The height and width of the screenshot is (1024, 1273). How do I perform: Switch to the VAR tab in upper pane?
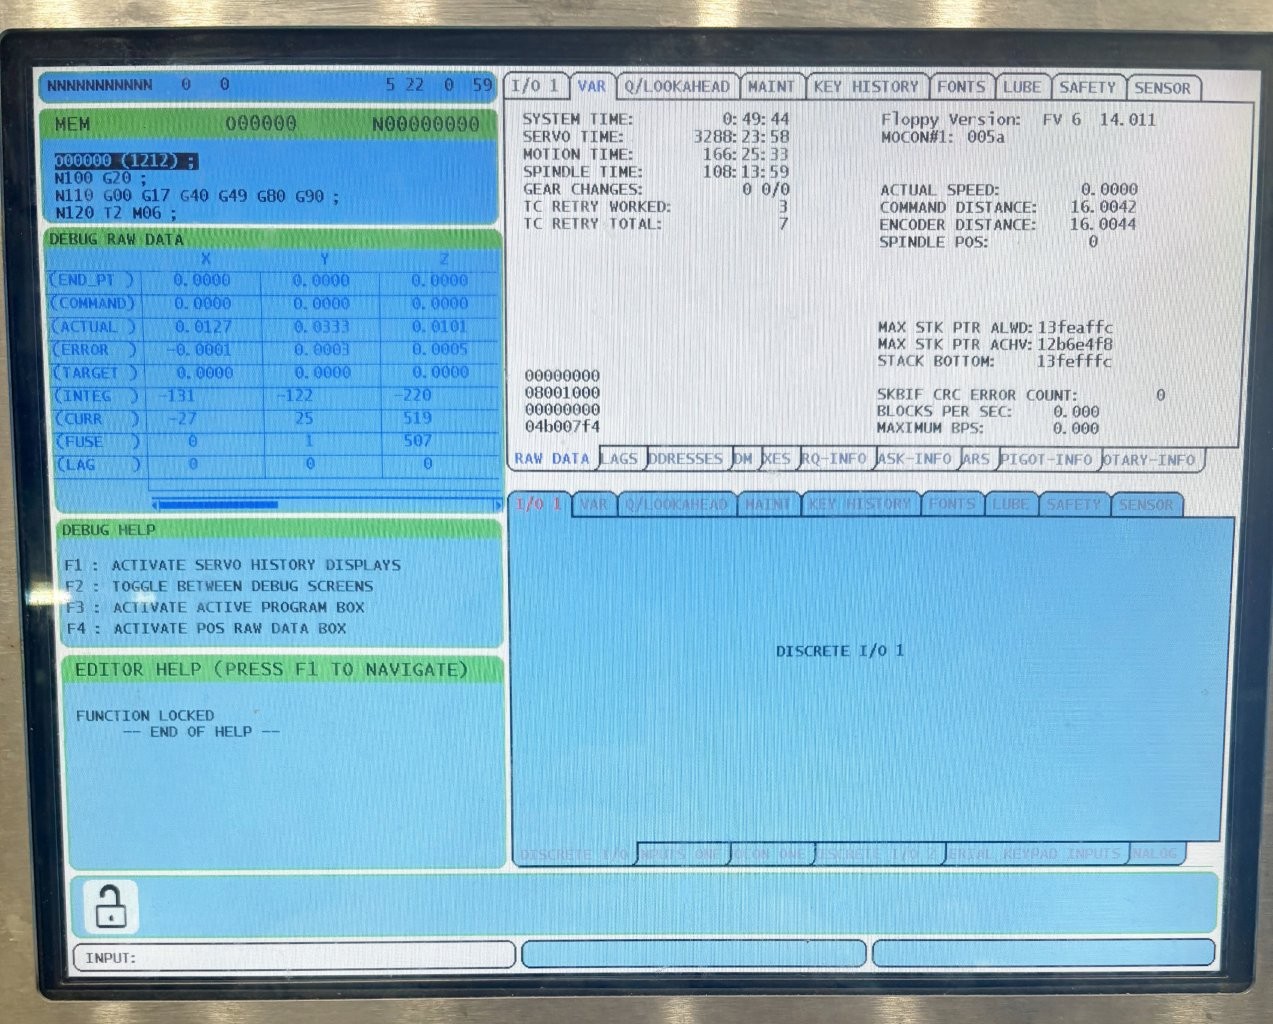(591, 87)
